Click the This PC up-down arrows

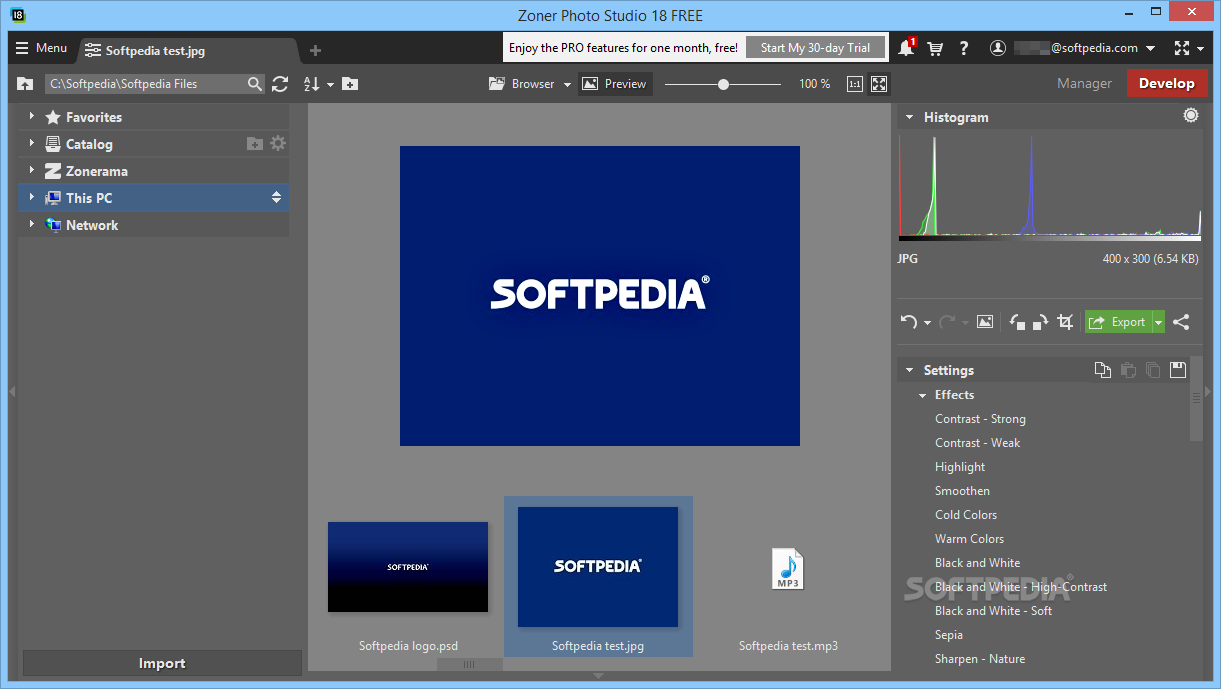tap(277, 198)
